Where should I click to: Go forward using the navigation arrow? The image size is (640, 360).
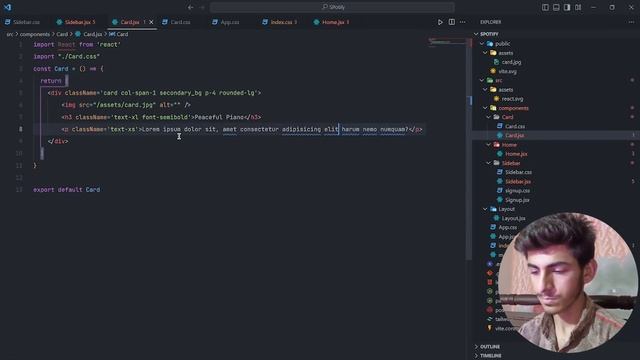(202, 7)
